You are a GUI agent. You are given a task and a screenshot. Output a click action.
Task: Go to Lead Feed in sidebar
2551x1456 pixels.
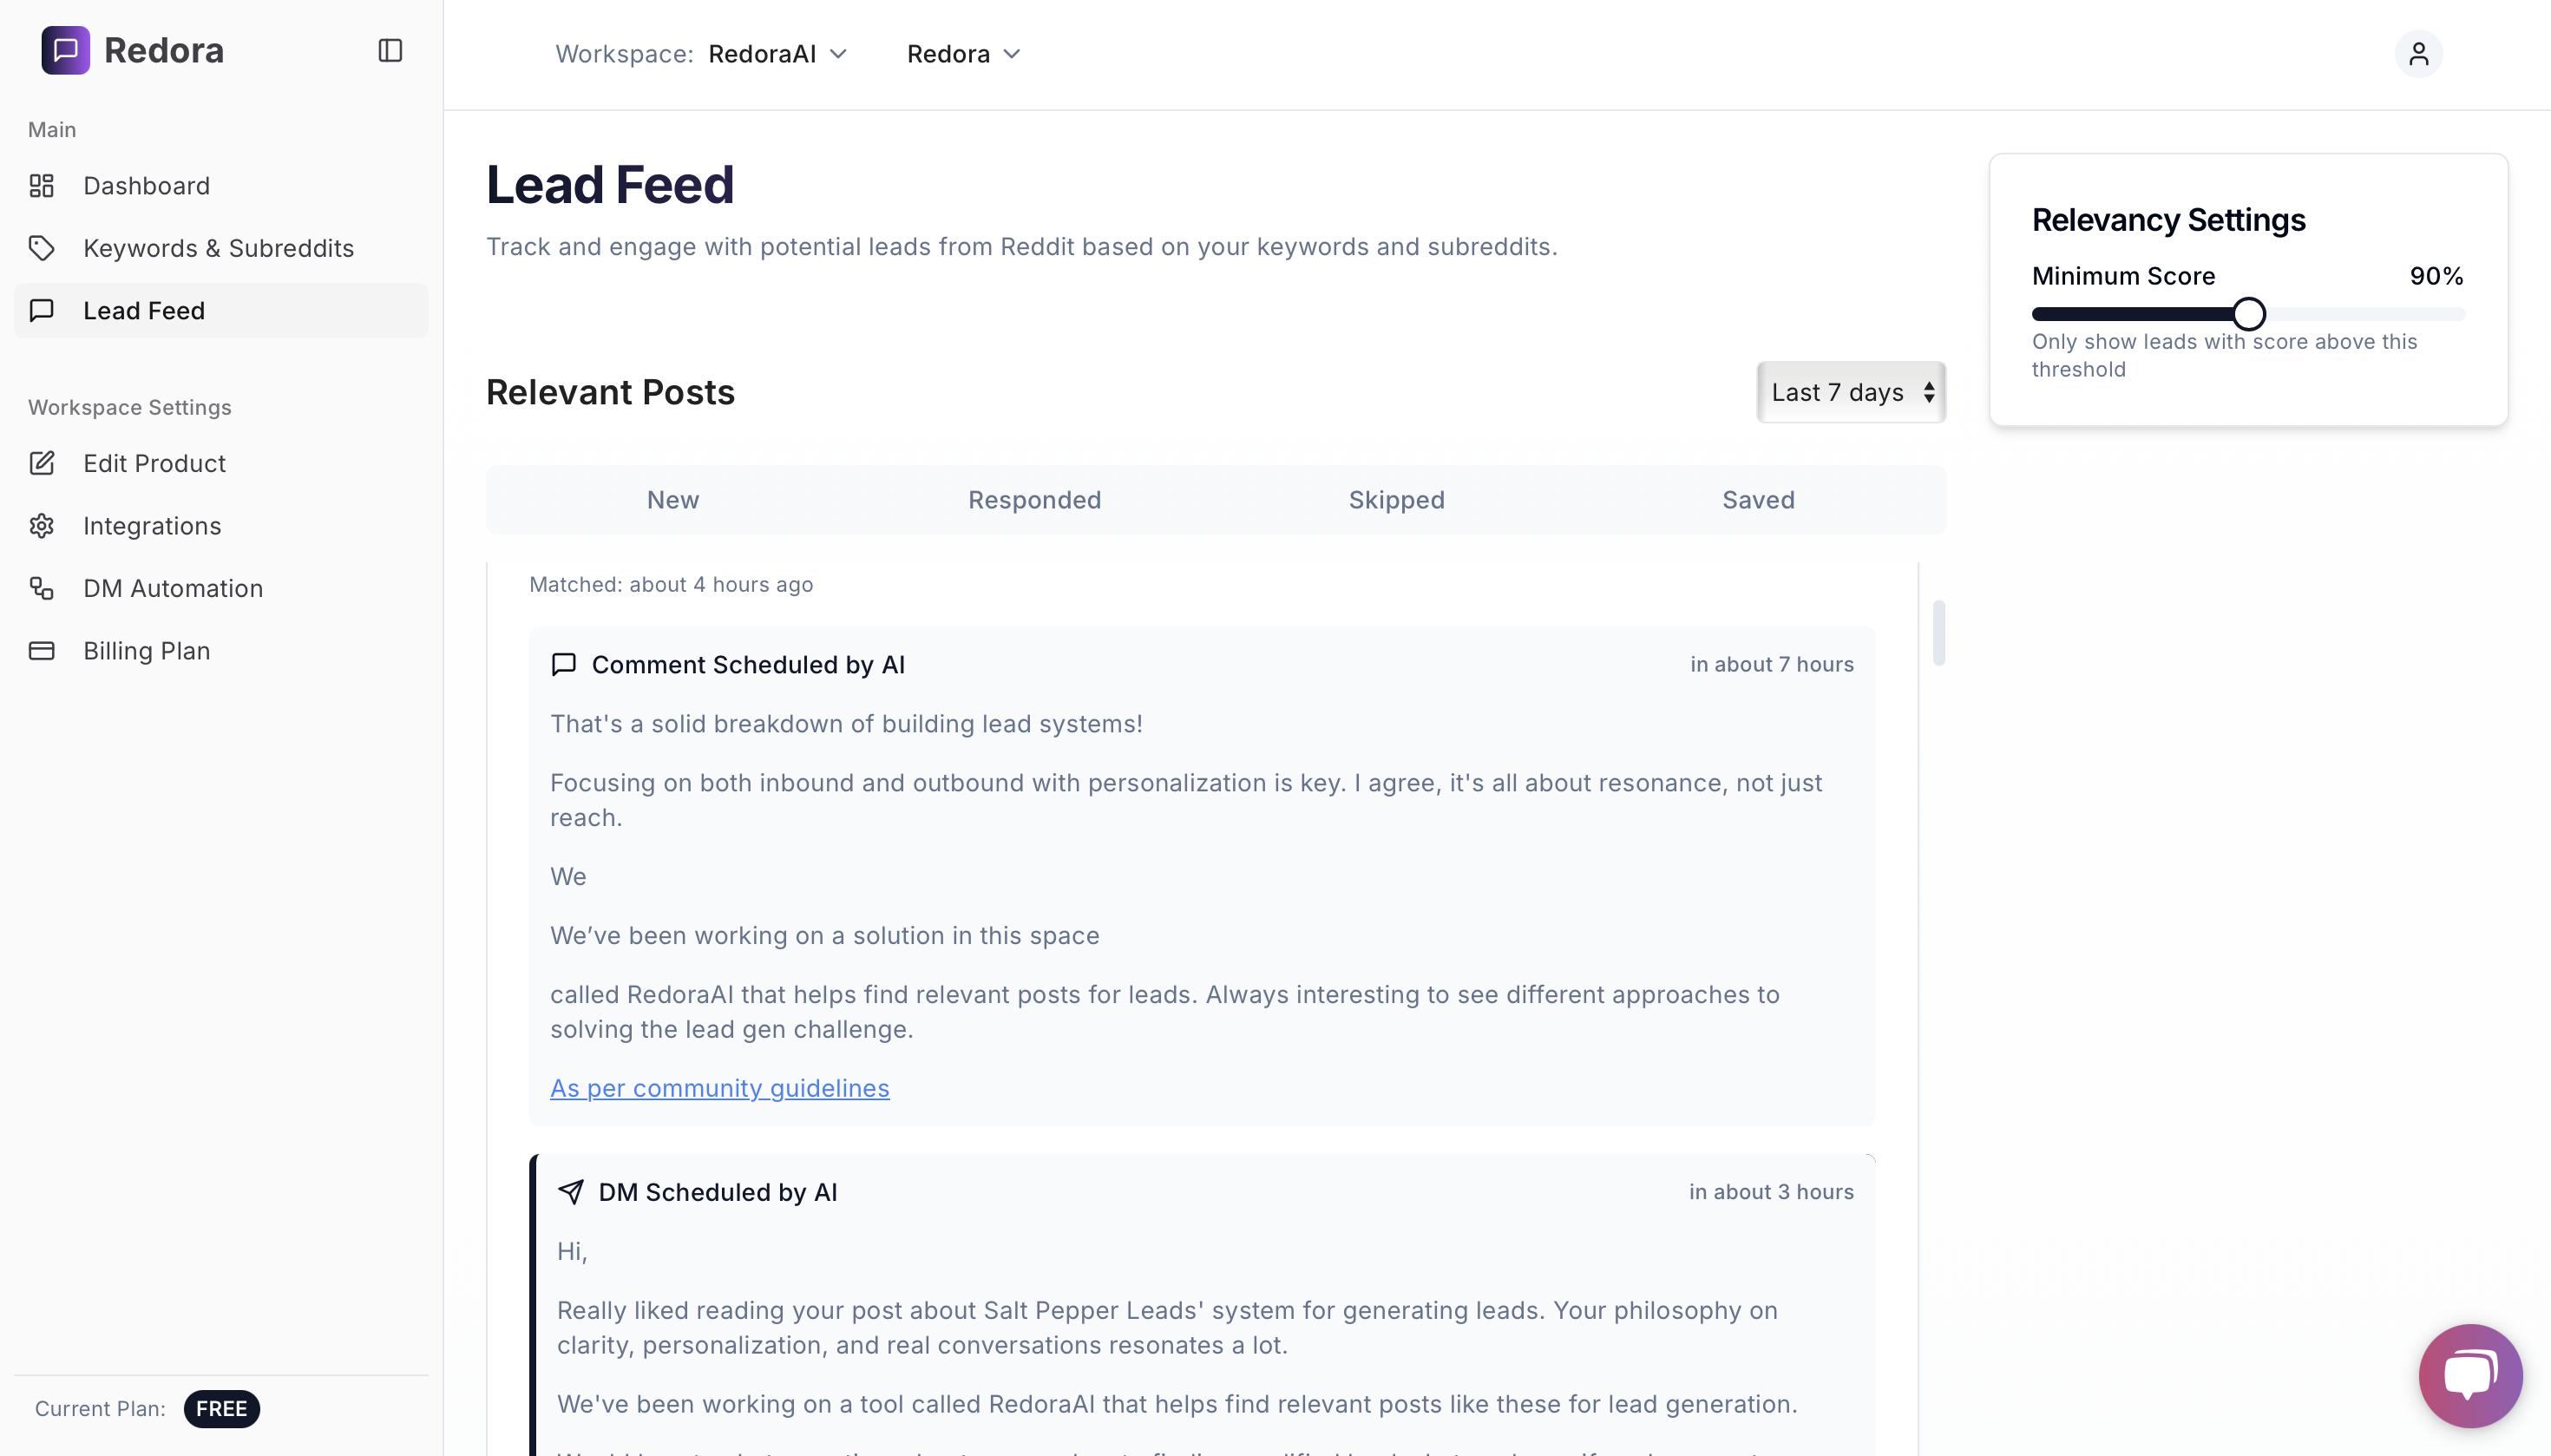(144, 311)
